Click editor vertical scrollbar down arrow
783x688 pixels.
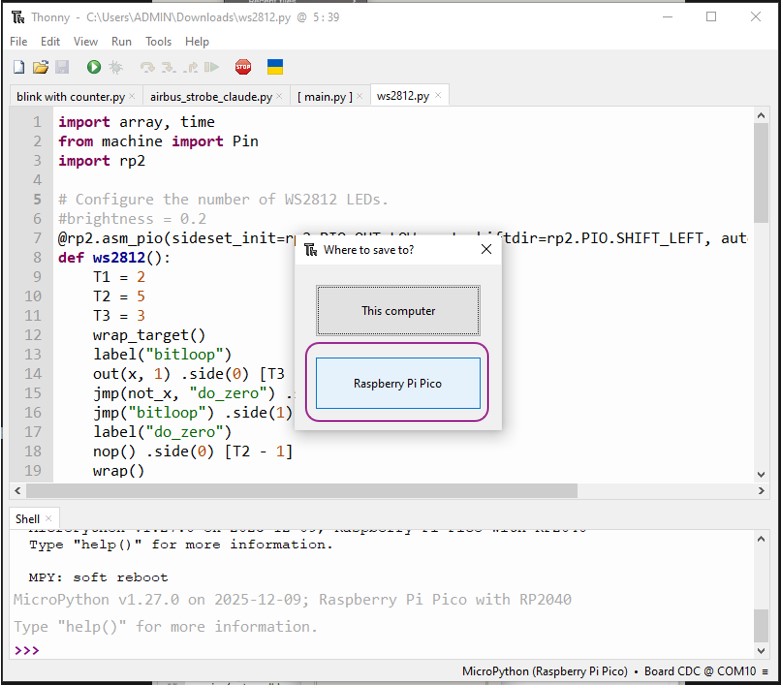click(x=761, y=474)
